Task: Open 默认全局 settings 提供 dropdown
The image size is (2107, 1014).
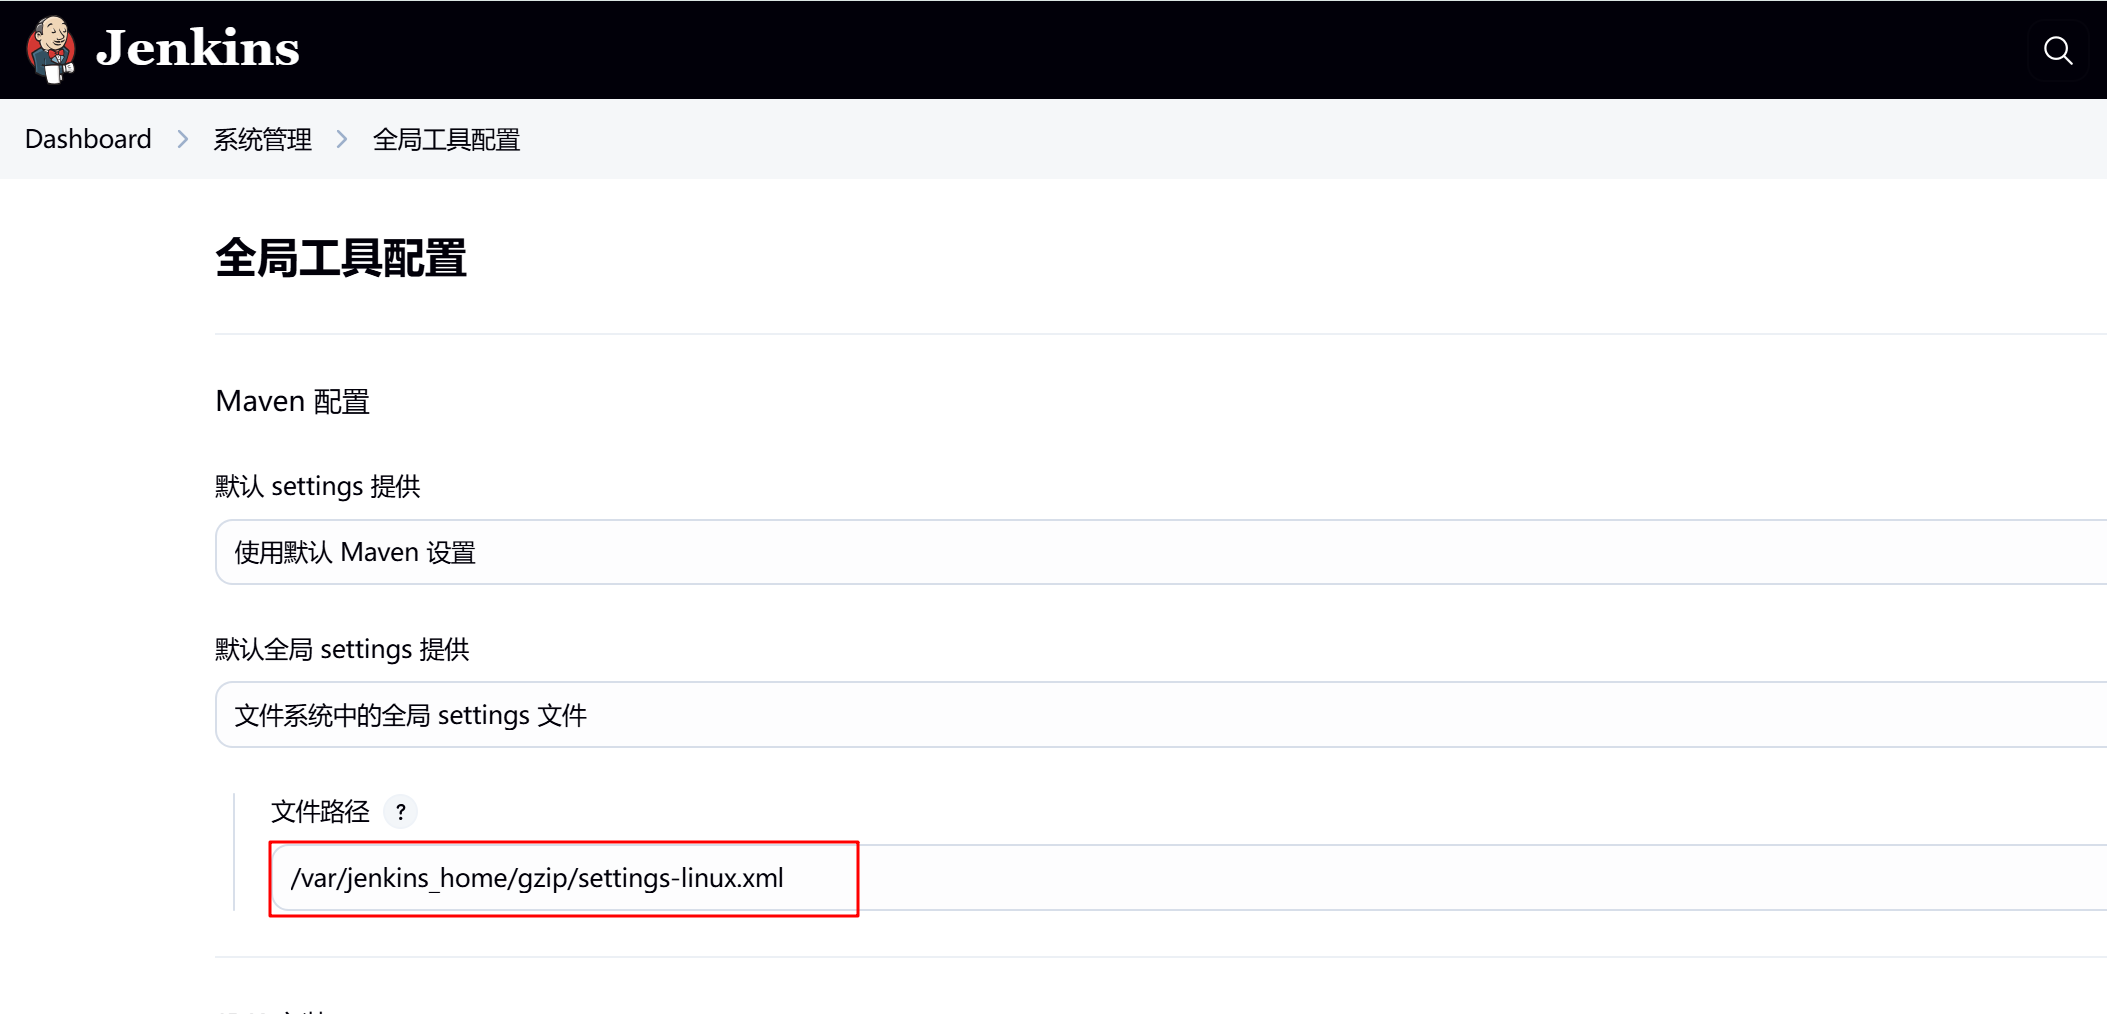Action: [x=1161, y=715]
